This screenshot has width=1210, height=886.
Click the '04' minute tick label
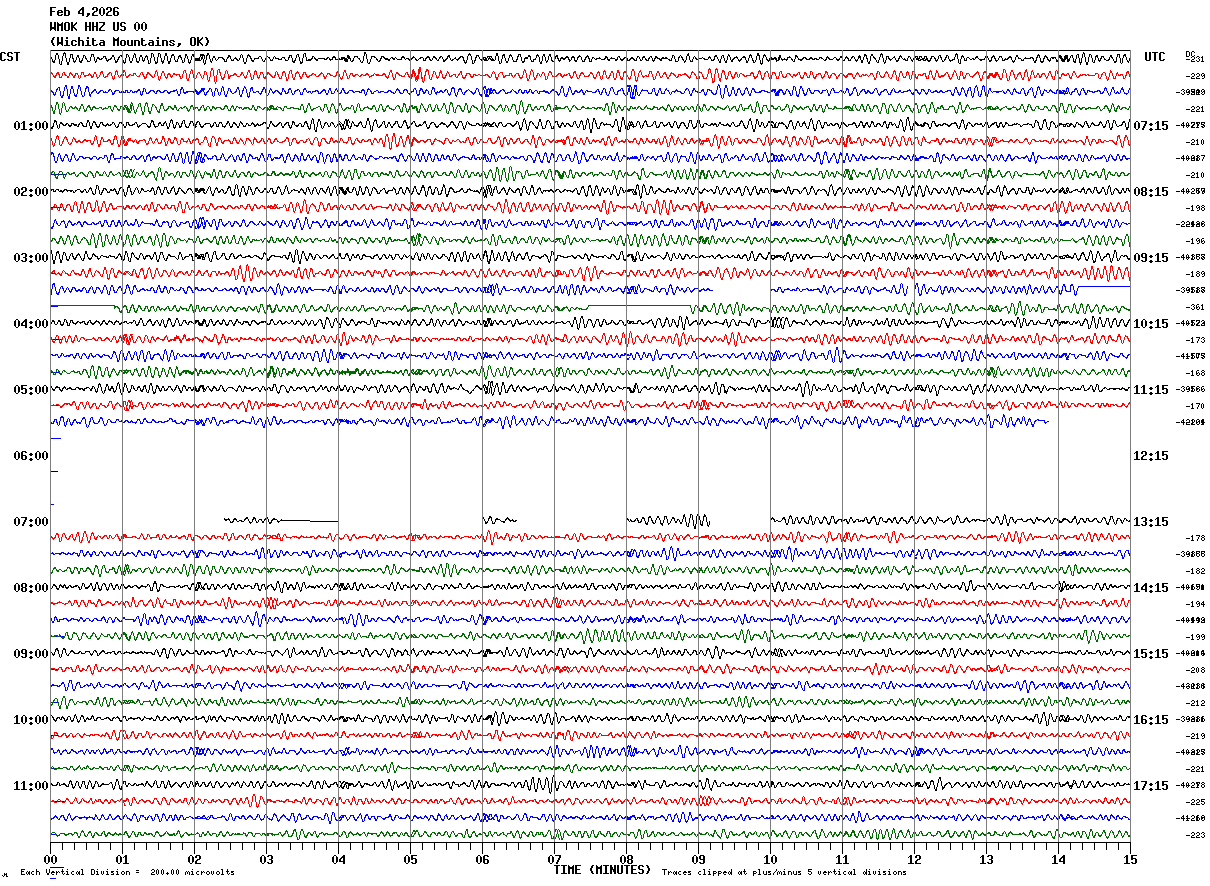(x=338, y=859)
